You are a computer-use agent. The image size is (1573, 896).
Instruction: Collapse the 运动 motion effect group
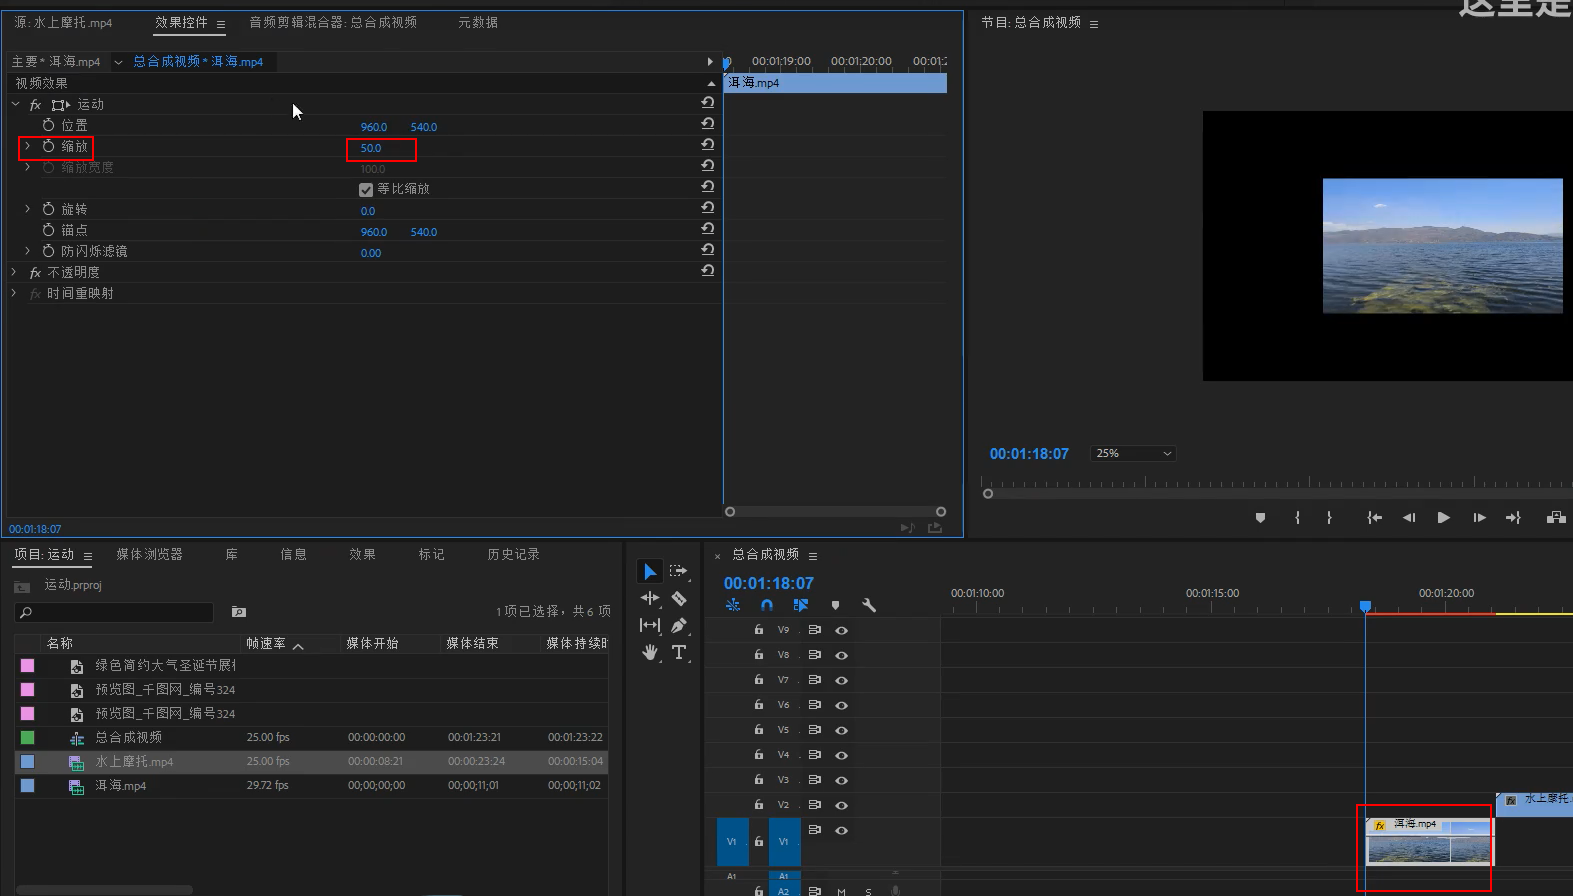(x=15, y=104)
